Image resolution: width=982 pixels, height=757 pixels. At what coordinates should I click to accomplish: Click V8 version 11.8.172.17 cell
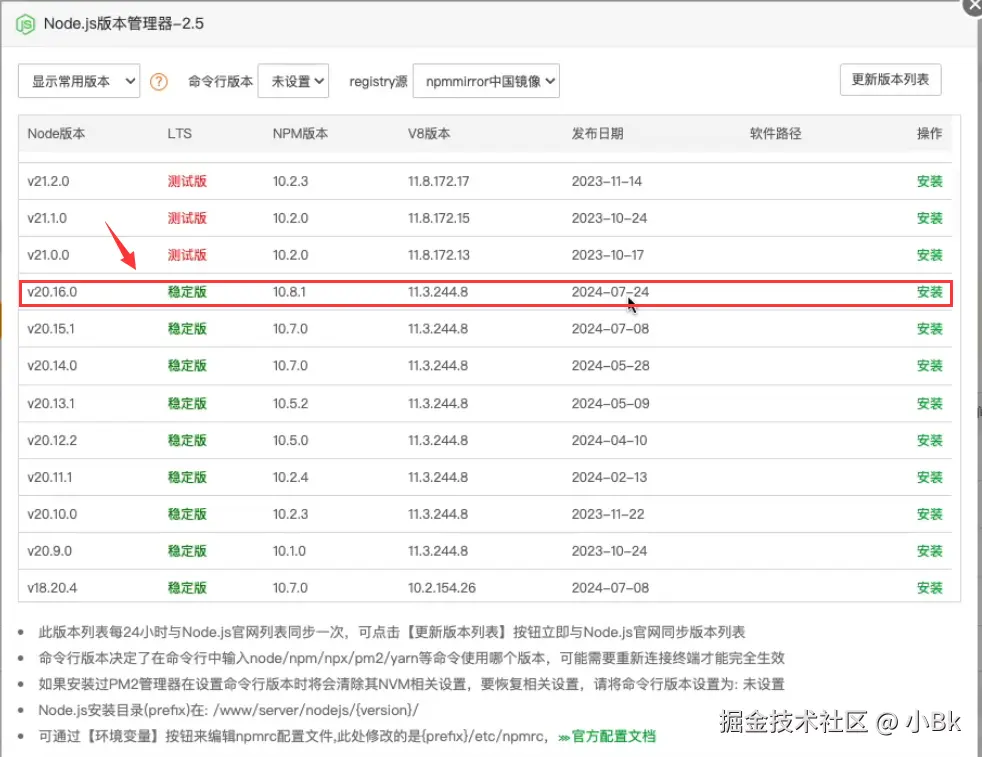438,181
